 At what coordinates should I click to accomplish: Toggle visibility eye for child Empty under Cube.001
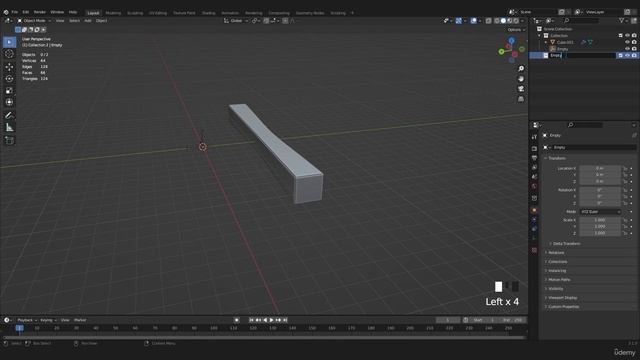pyautogui.click(x=627, y=49)
